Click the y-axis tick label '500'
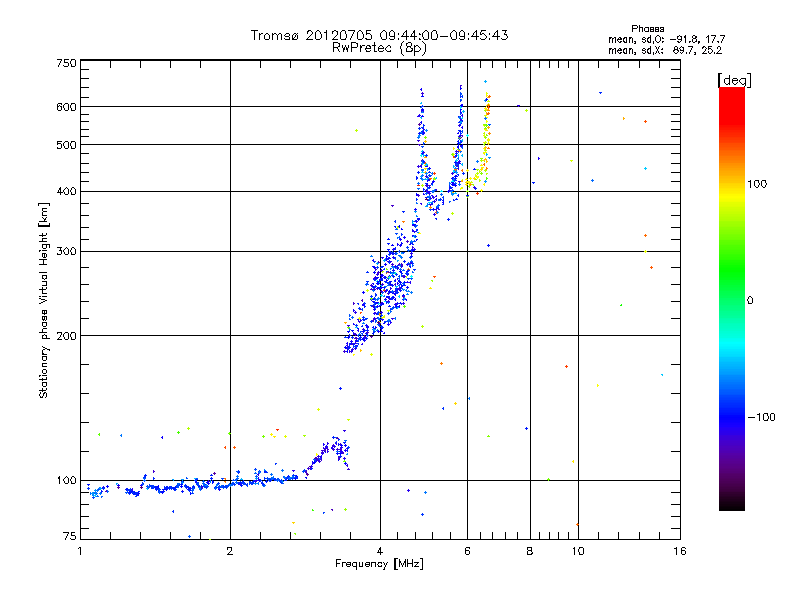Screen dimensions: 800x600 [x=66, y=145]
